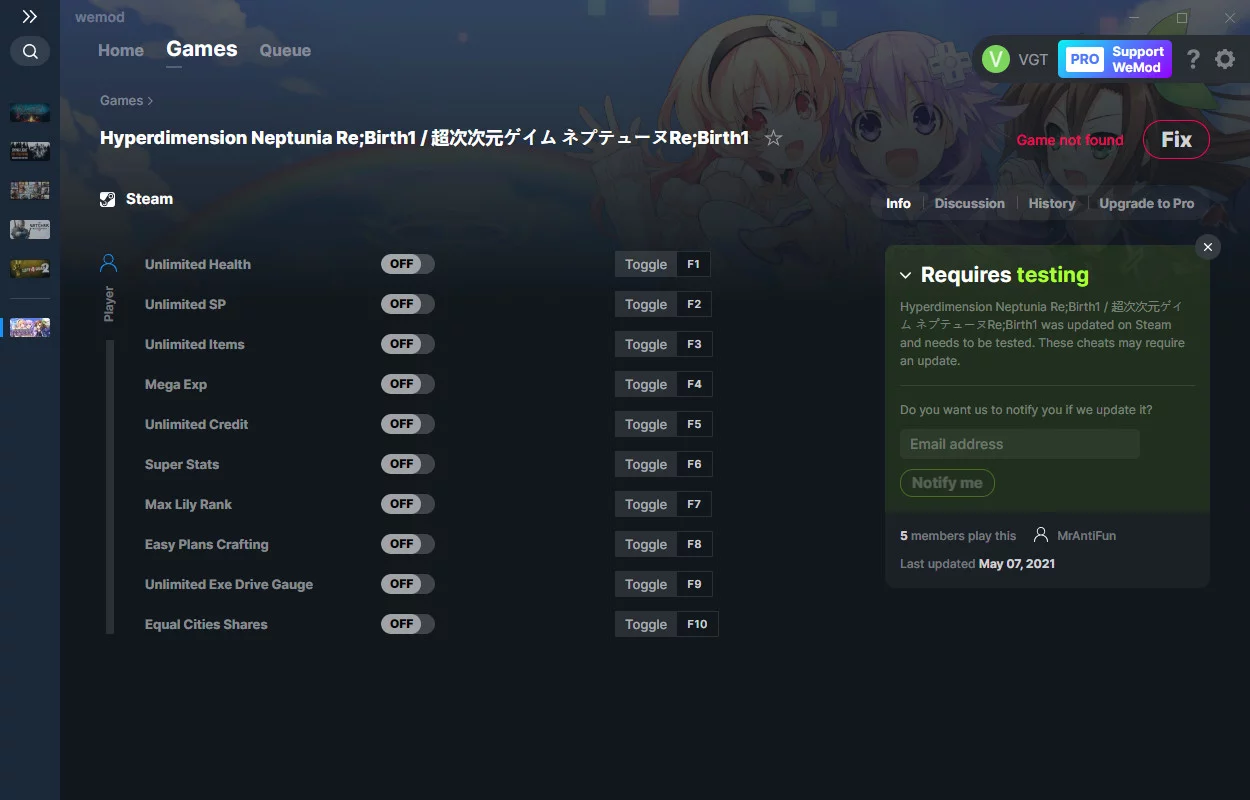
Task: Open the Discussion tab
Action: (969, 203)
